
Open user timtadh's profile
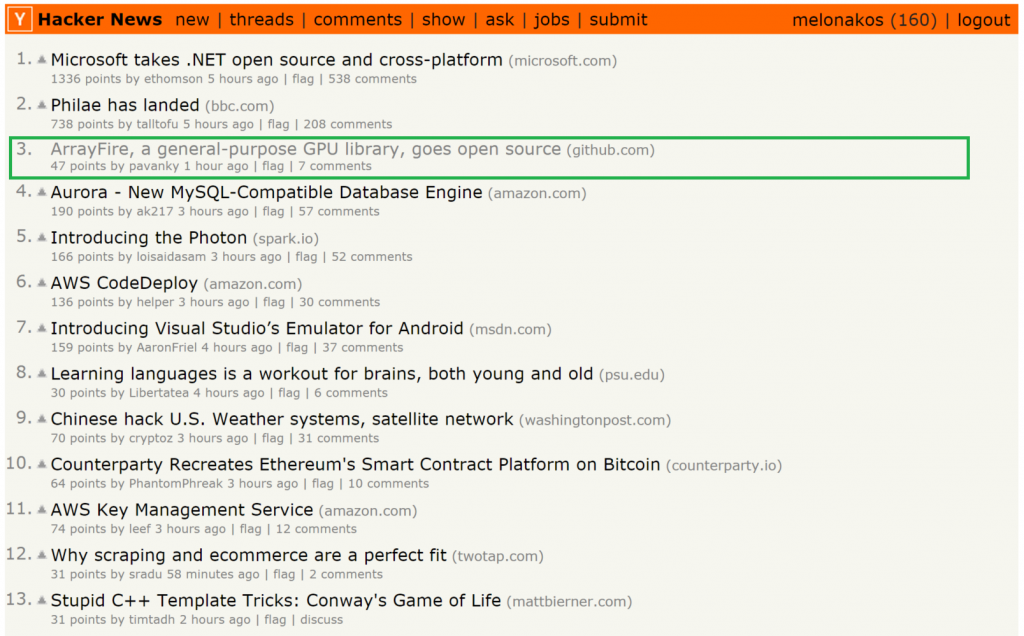[x=152, y=620]
